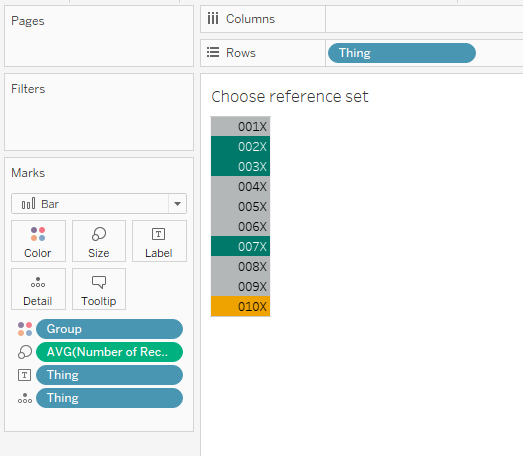Toggle the 002X reference set bar

(240, 146)
